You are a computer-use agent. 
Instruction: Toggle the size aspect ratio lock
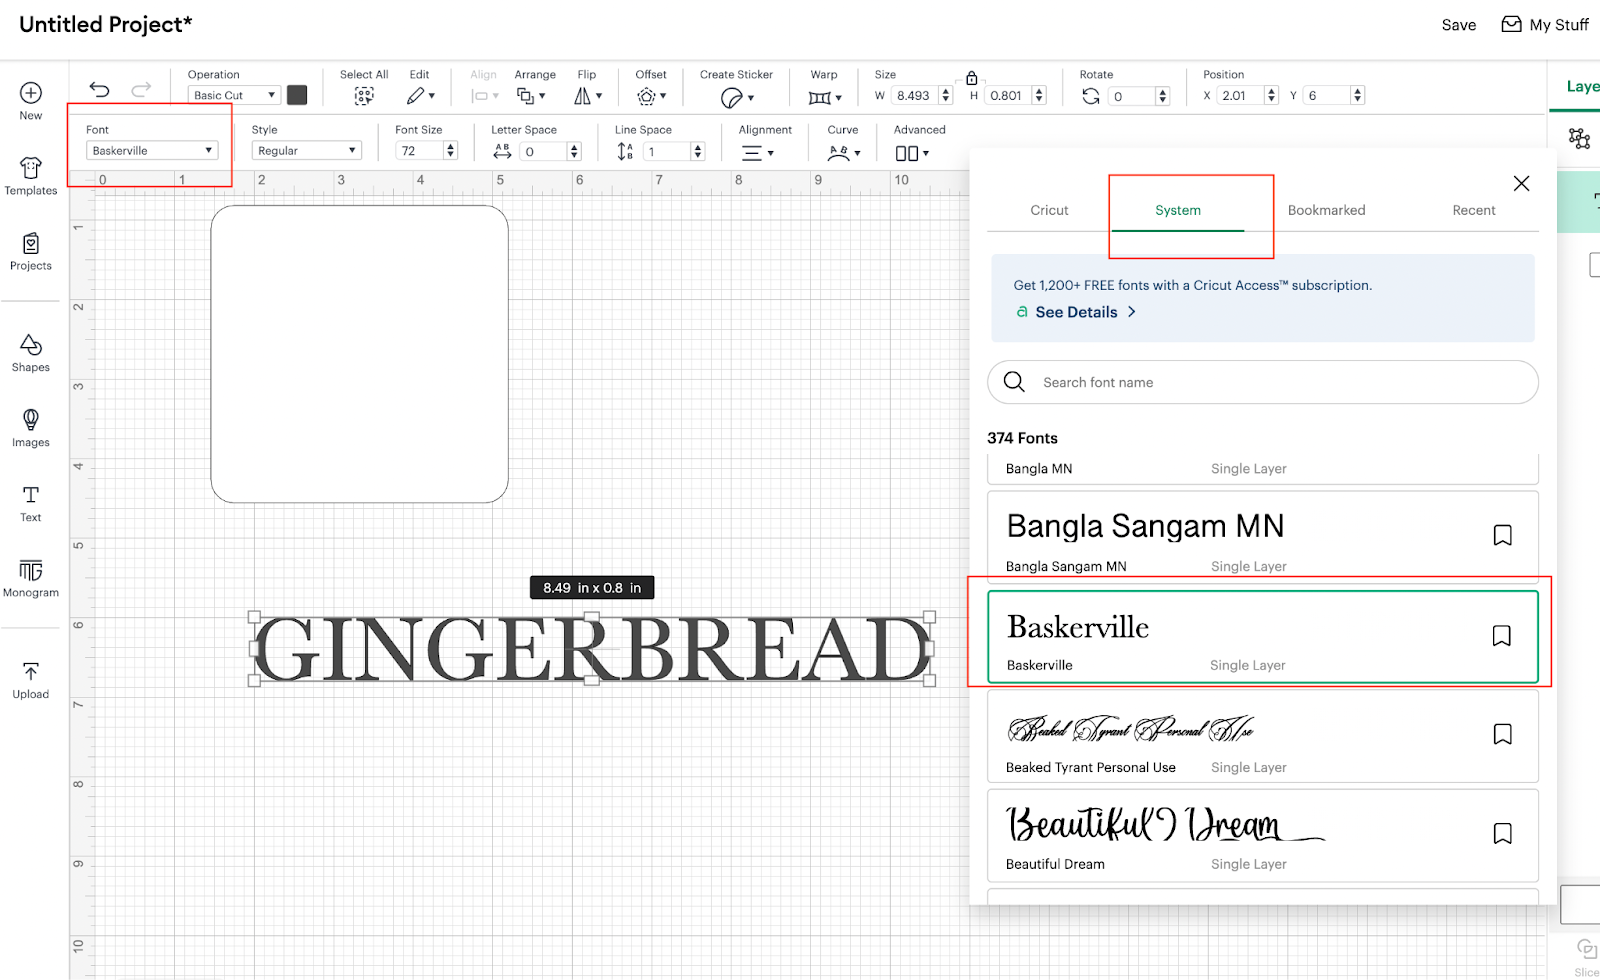click(971, 78)
